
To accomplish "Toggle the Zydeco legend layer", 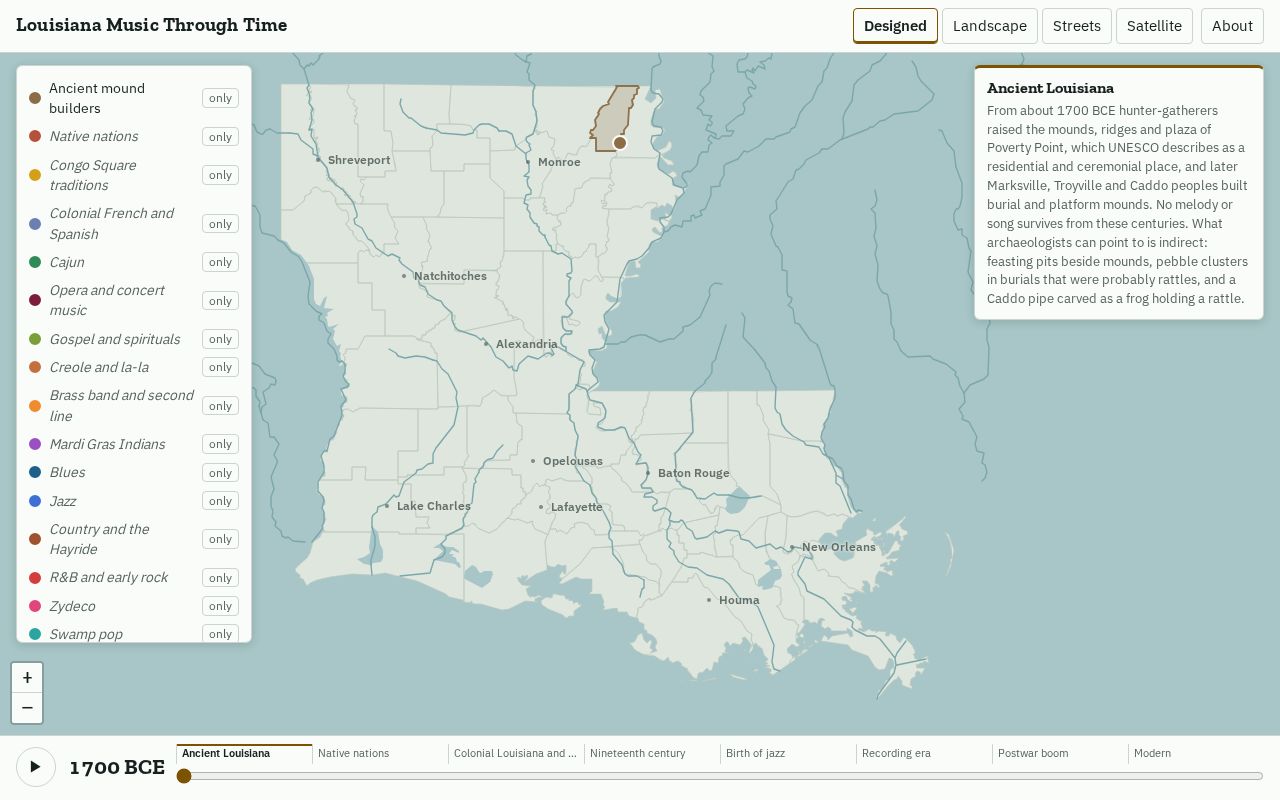I will click(x=112, y=606).
